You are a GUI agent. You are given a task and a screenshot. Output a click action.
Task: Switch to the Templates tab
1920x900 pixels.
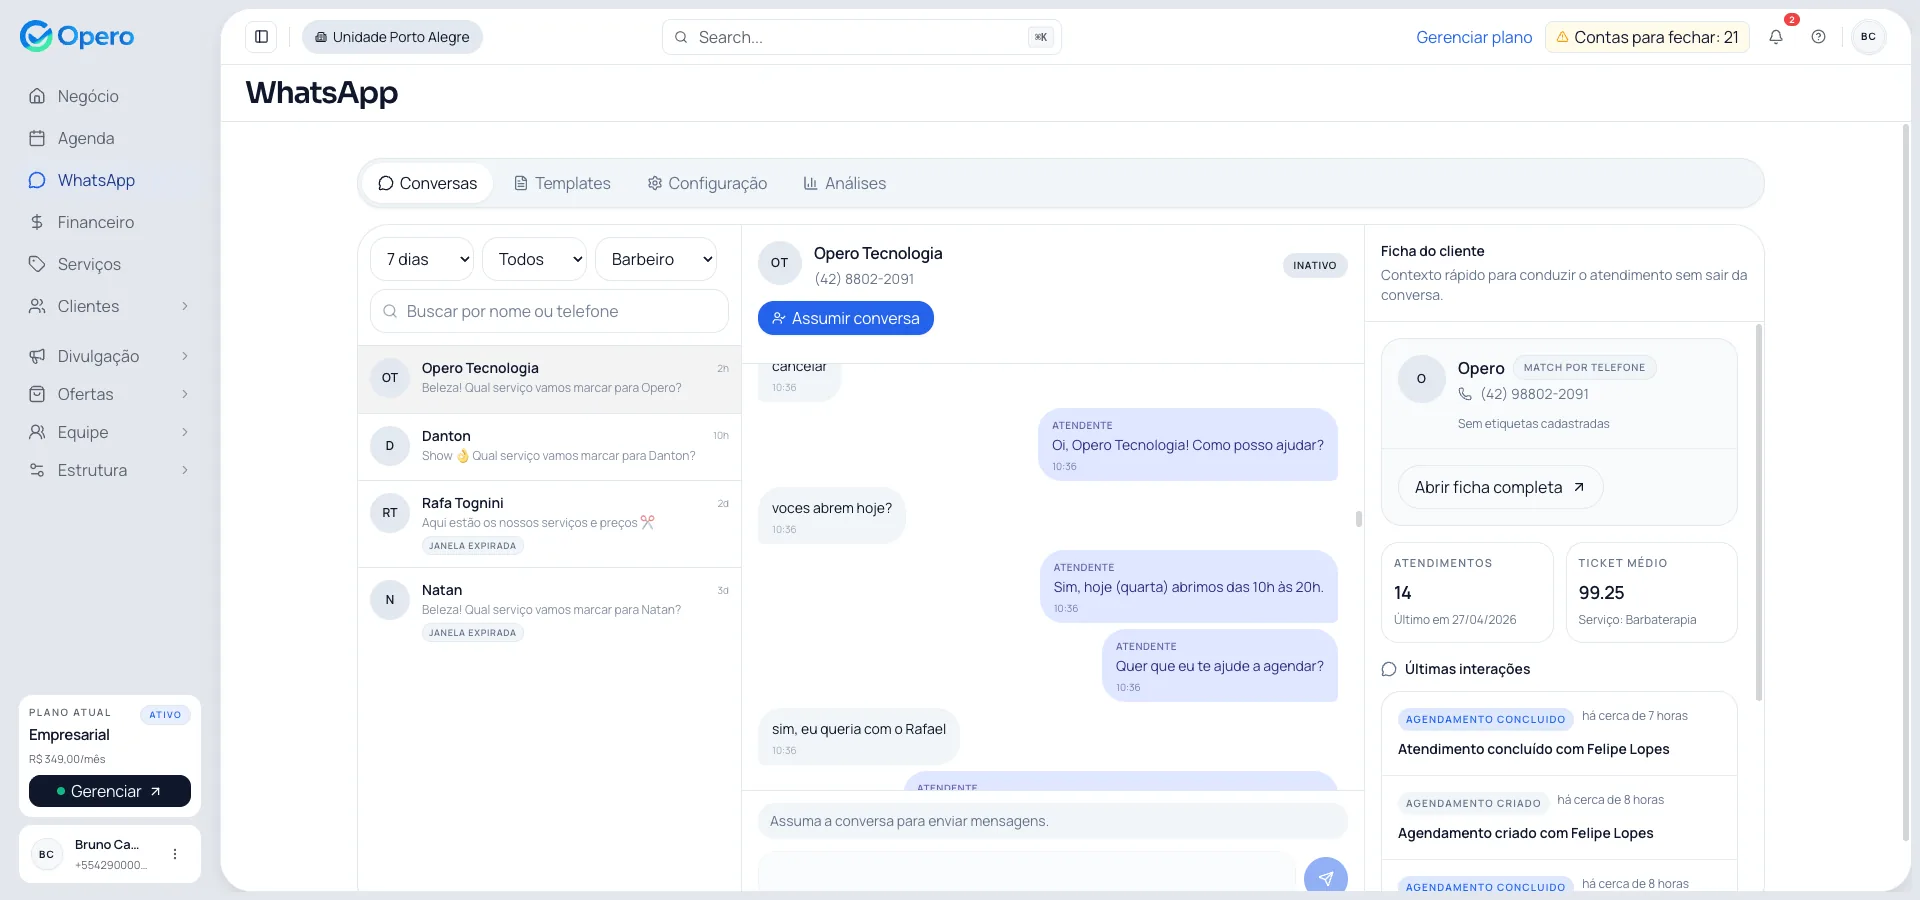562,183
